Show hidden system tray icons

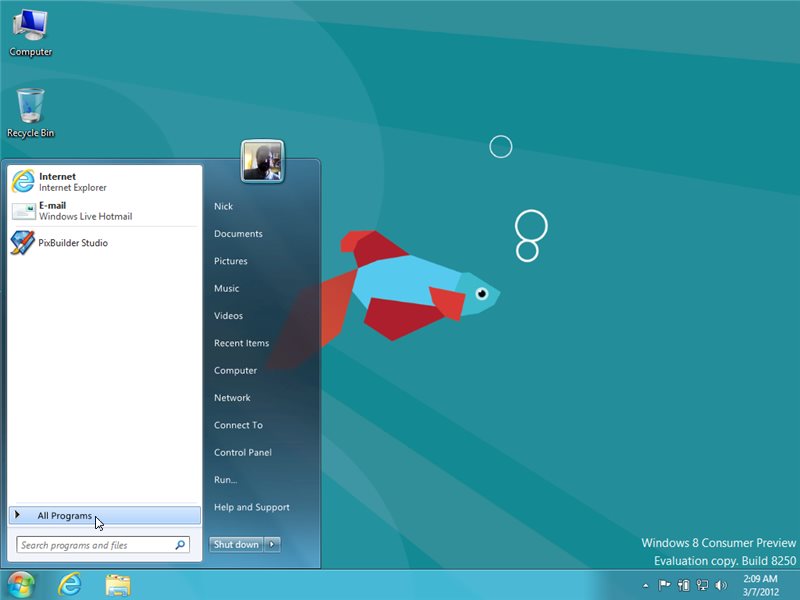(645, 584)
